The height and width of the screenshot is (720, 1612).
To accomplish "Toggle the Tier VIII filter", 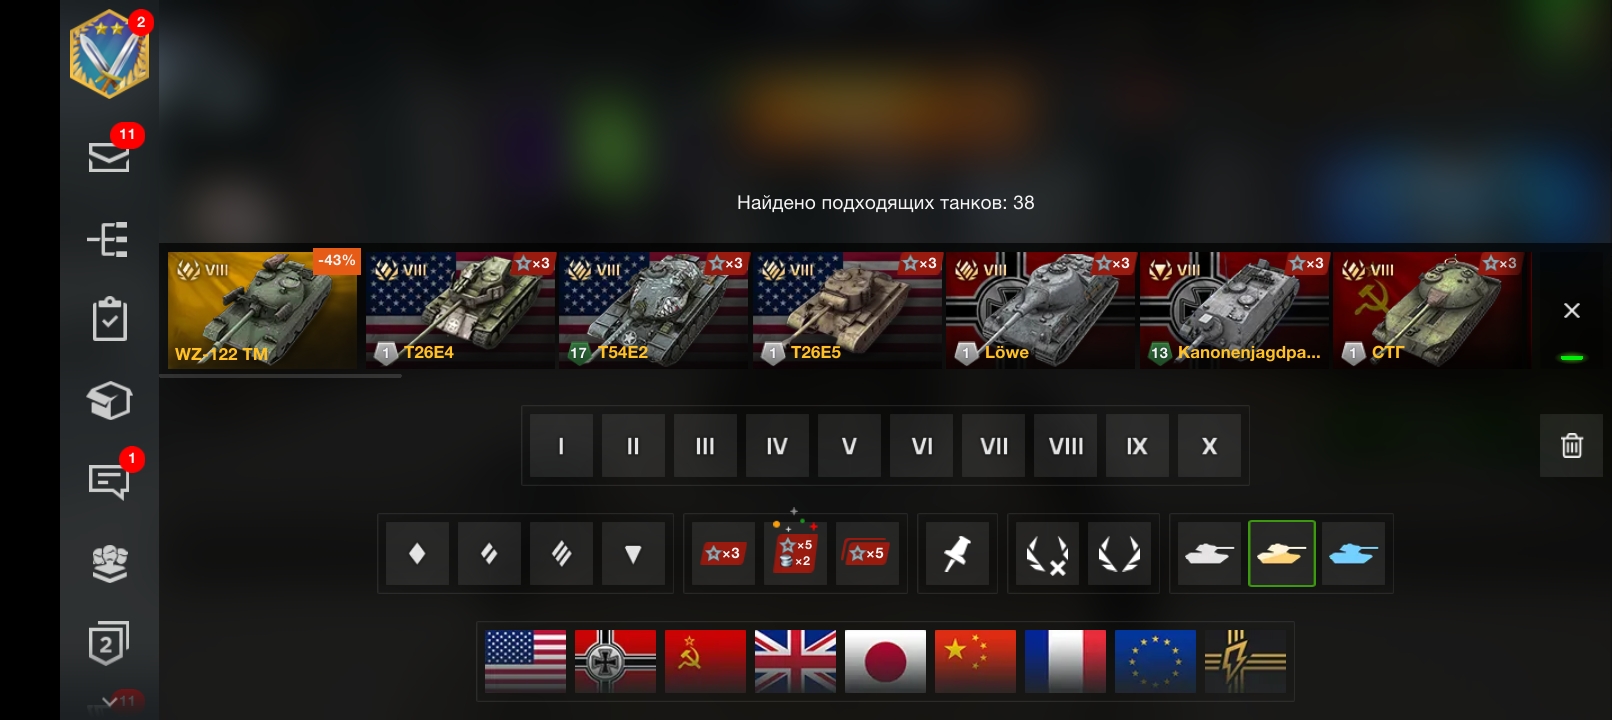I will (1066, 446).
